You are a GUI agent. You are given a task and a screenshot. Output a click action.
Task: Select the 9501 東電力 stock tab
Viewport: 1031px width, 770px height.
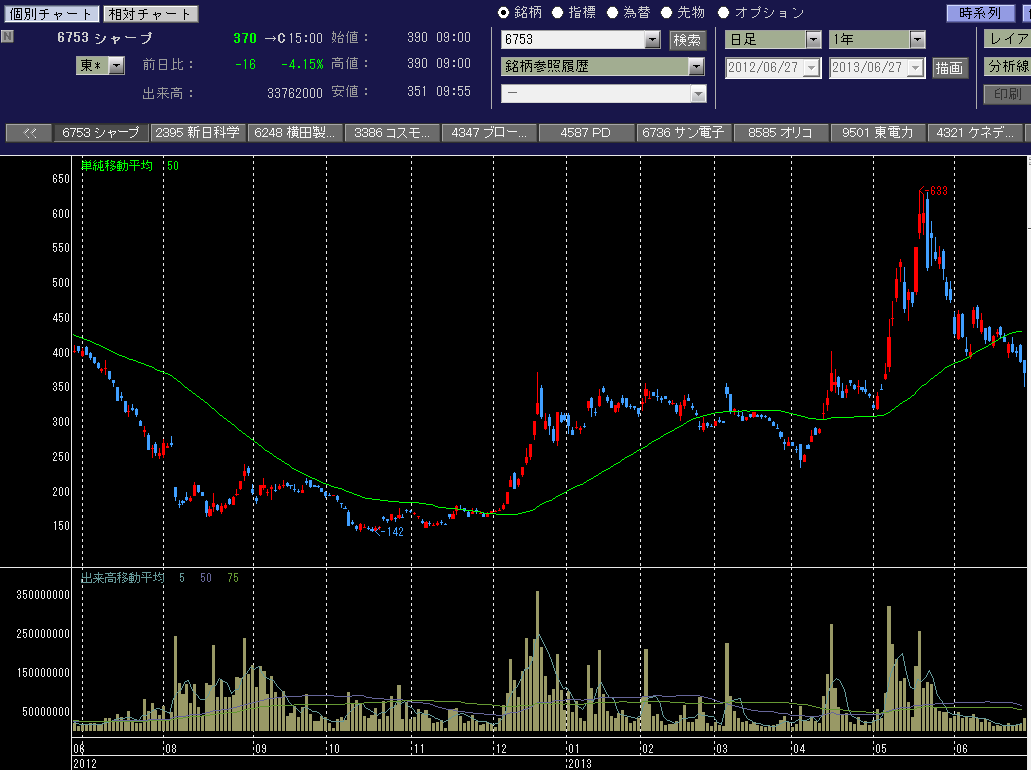(x=878, y=133)
